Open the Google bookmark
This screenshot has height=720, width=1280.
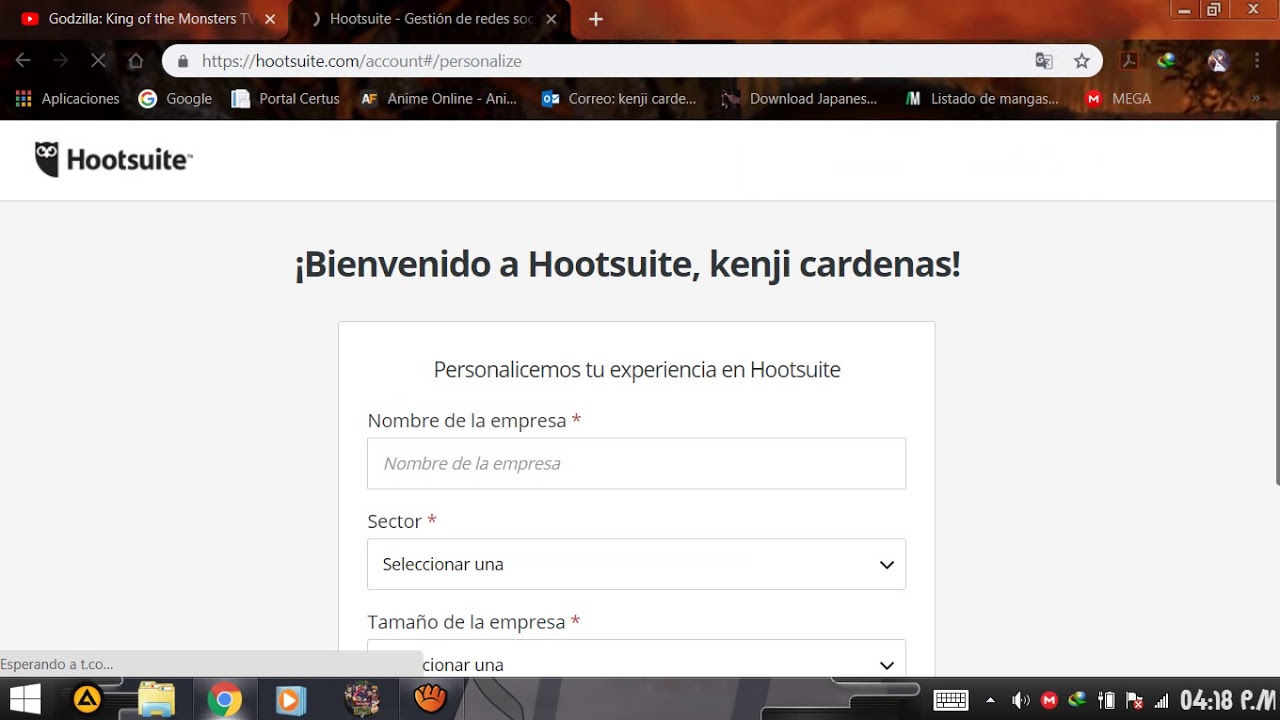point(175,99)
